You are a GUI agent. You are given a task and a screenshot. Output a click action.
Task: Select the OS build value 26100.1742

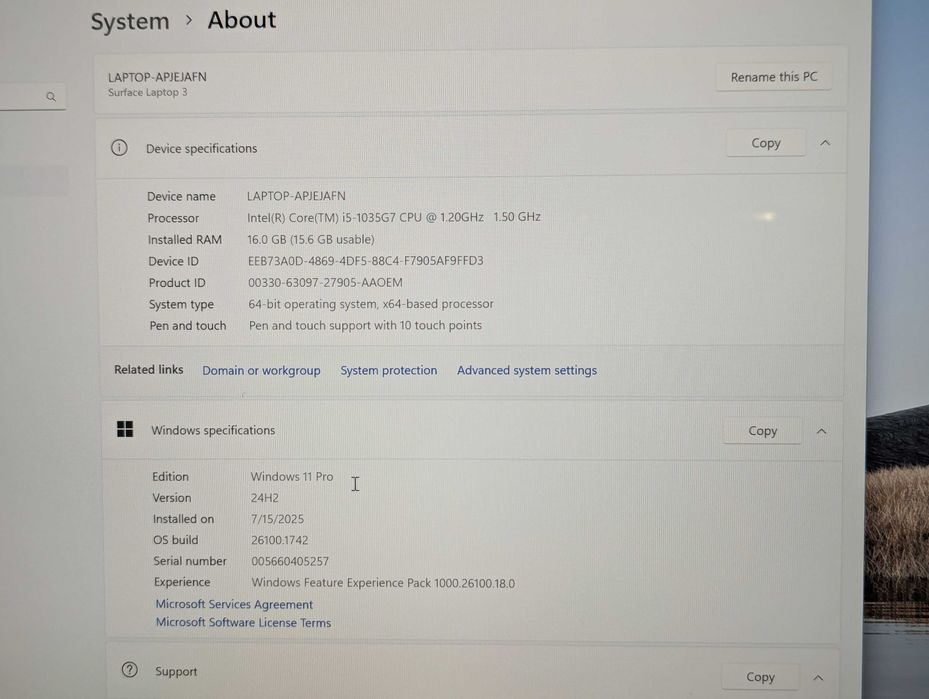point(280,540)
